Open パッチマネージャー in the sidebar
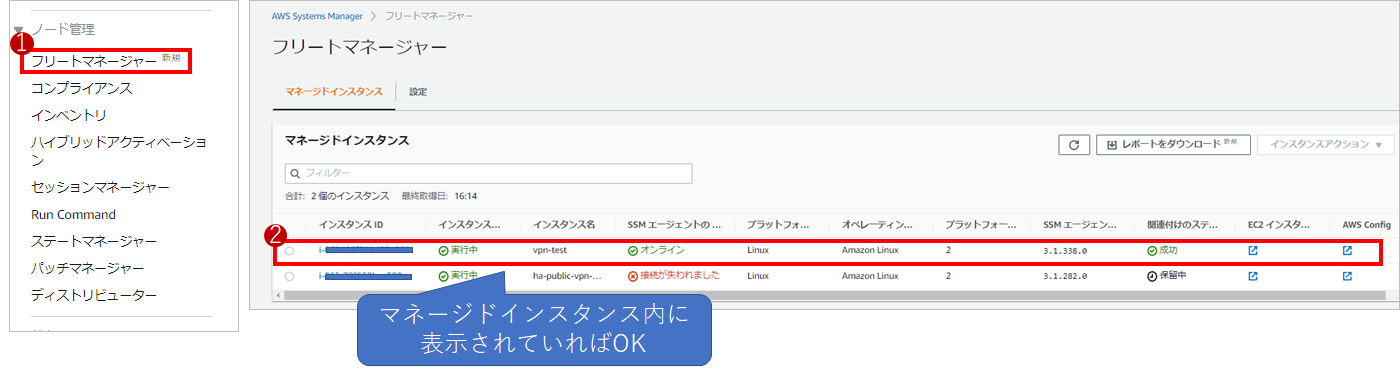Image resolution: width=1400 pixels, height=374 pixels. click(88, 268)
